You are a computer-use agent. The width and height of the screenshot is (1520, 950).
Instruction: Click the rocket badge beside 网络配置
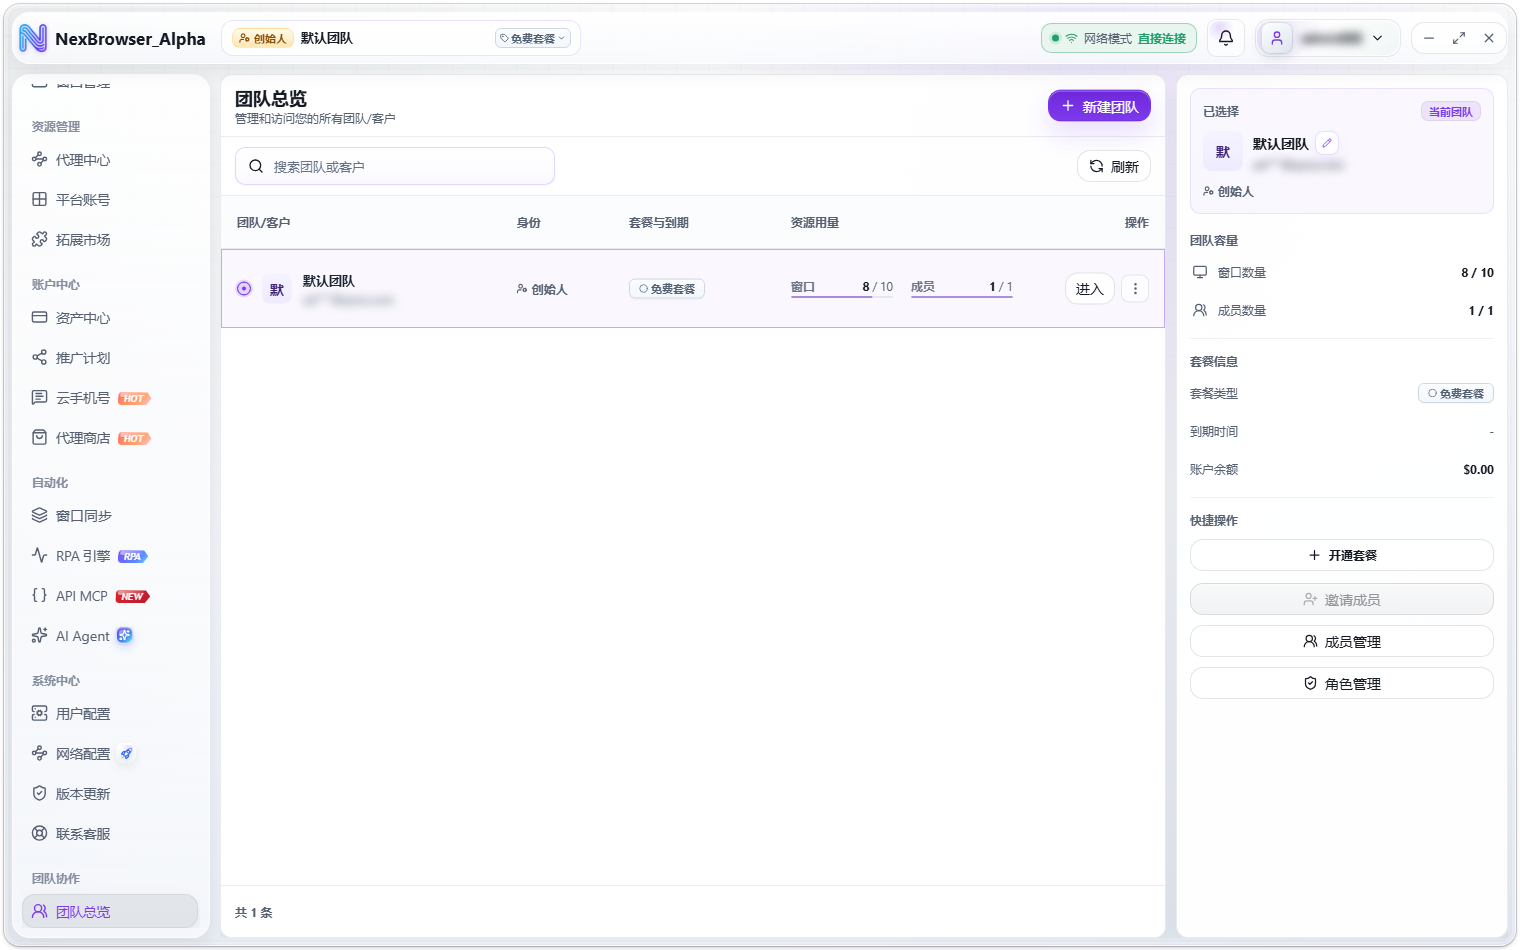[x=126, y=754]
